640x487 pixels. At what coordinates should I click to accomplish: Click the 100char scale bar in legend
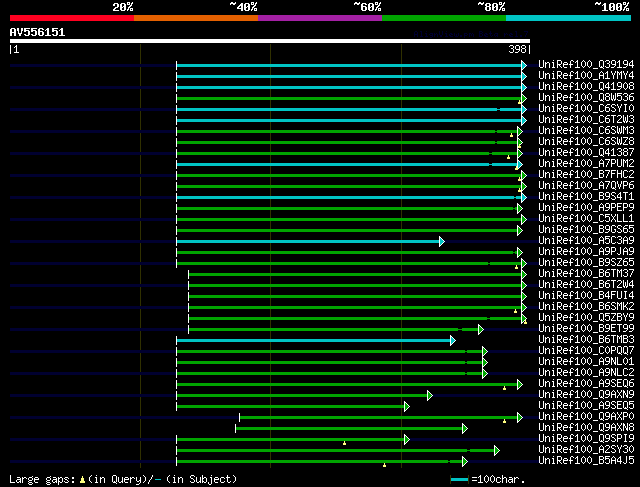click(x=460, y=479)
